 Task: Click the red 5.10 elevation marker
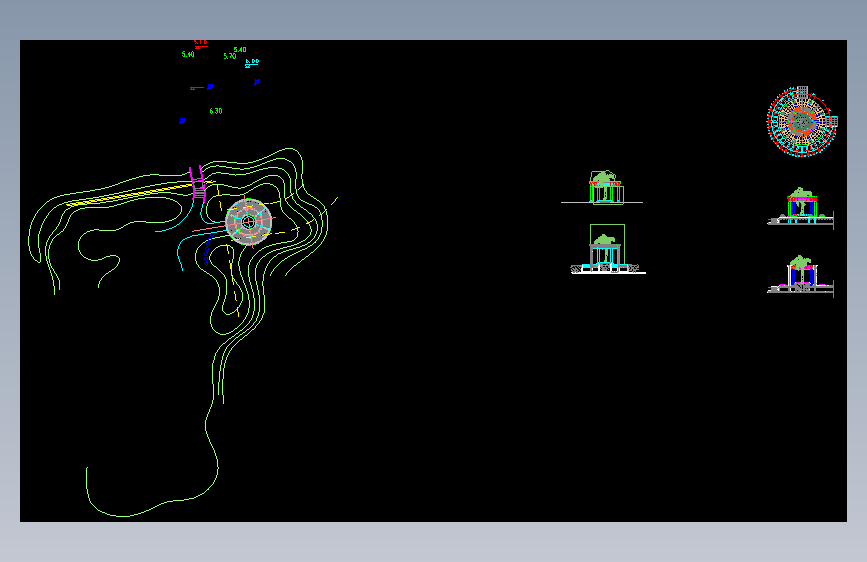200,44
